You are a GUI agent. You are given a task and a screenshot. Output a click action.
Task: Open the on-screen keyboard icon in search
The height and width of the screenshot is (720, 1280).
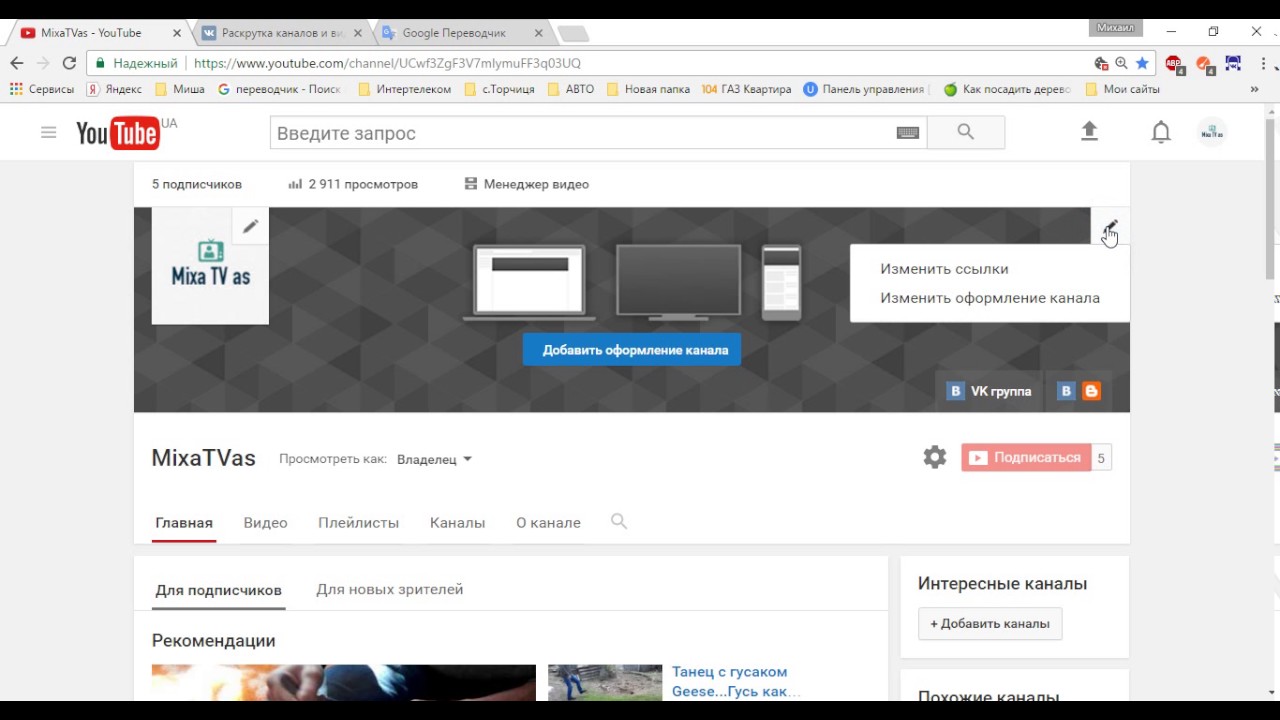(907, 132)
